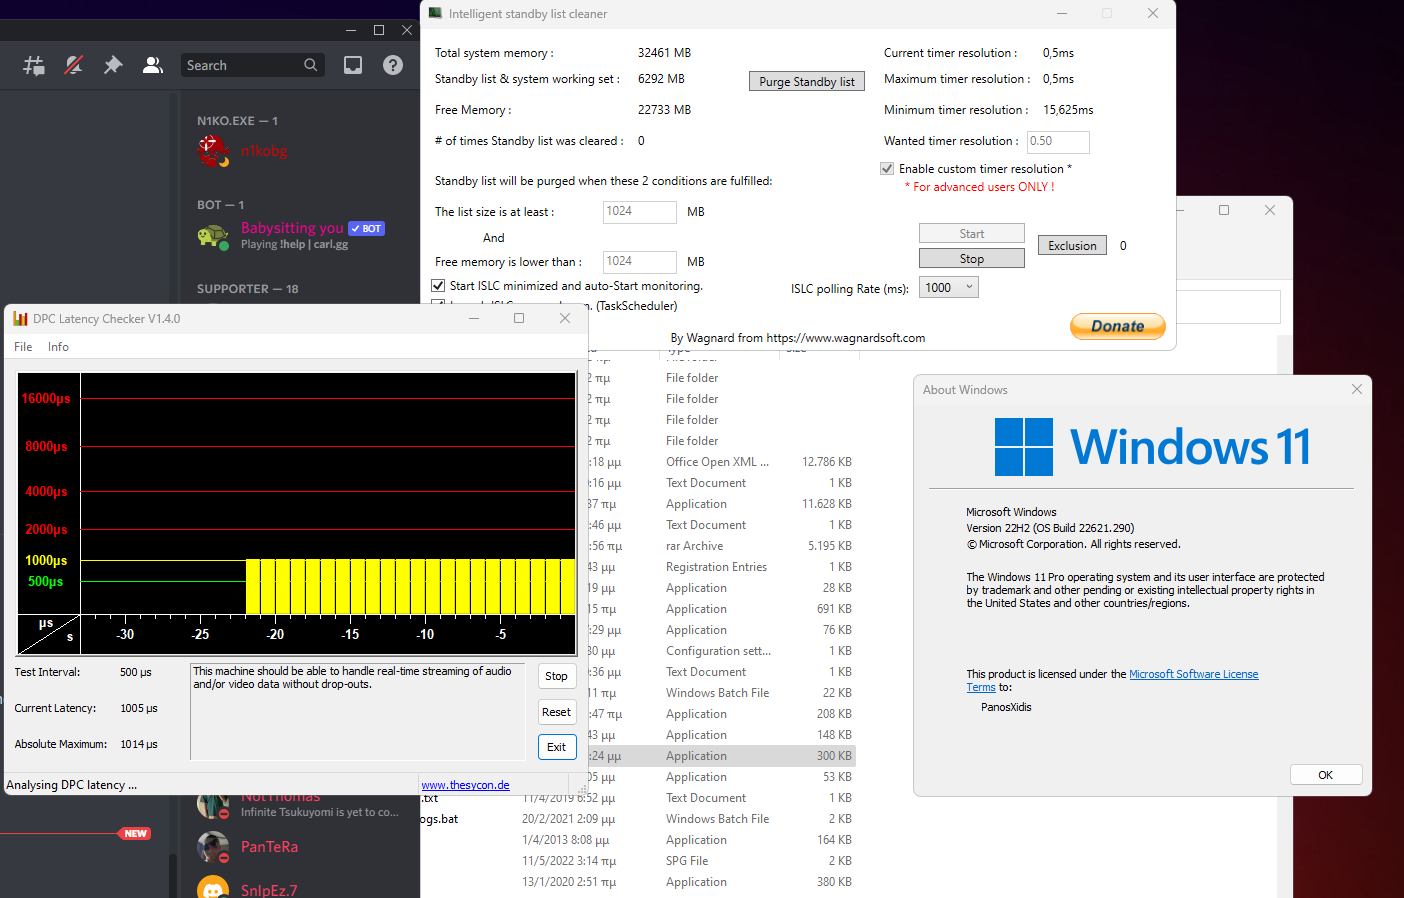Open the Info menu in DPC Latency Checker
The height and width of the screenshot is (898, 1404).
(x=59, y=347)
